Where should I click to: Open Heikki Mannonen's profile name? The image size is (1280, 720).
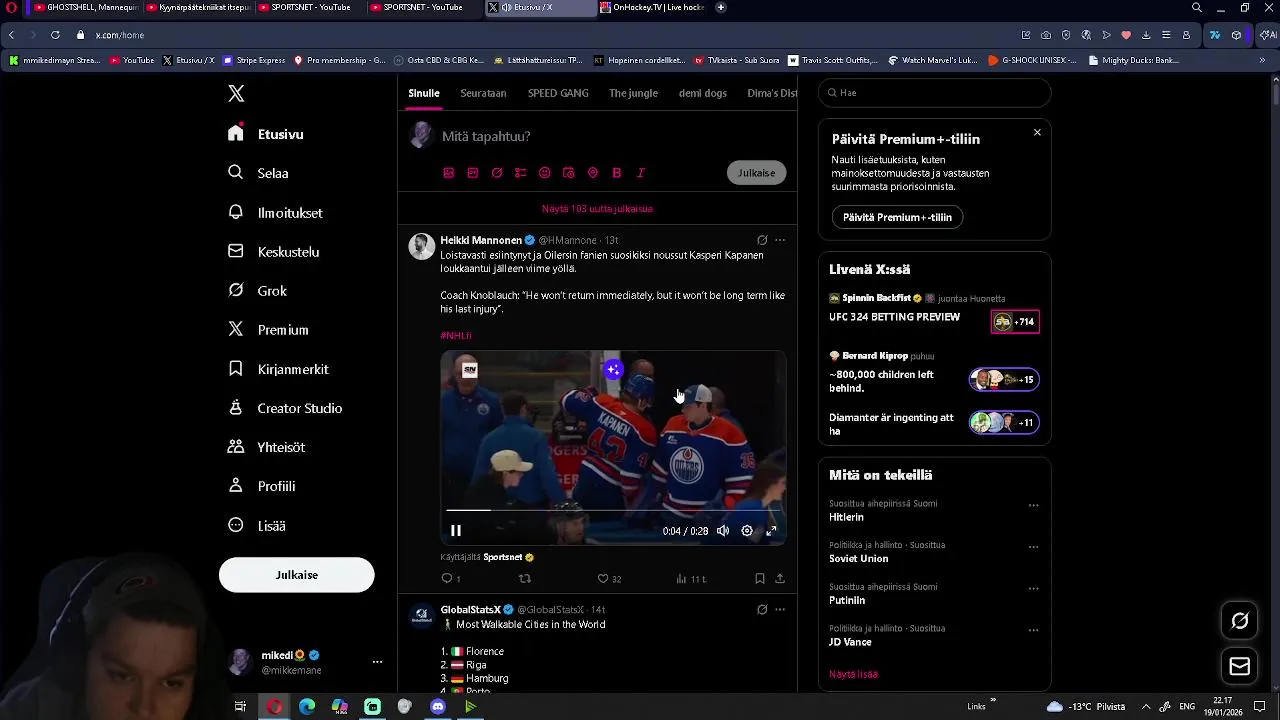pos(481,240)
